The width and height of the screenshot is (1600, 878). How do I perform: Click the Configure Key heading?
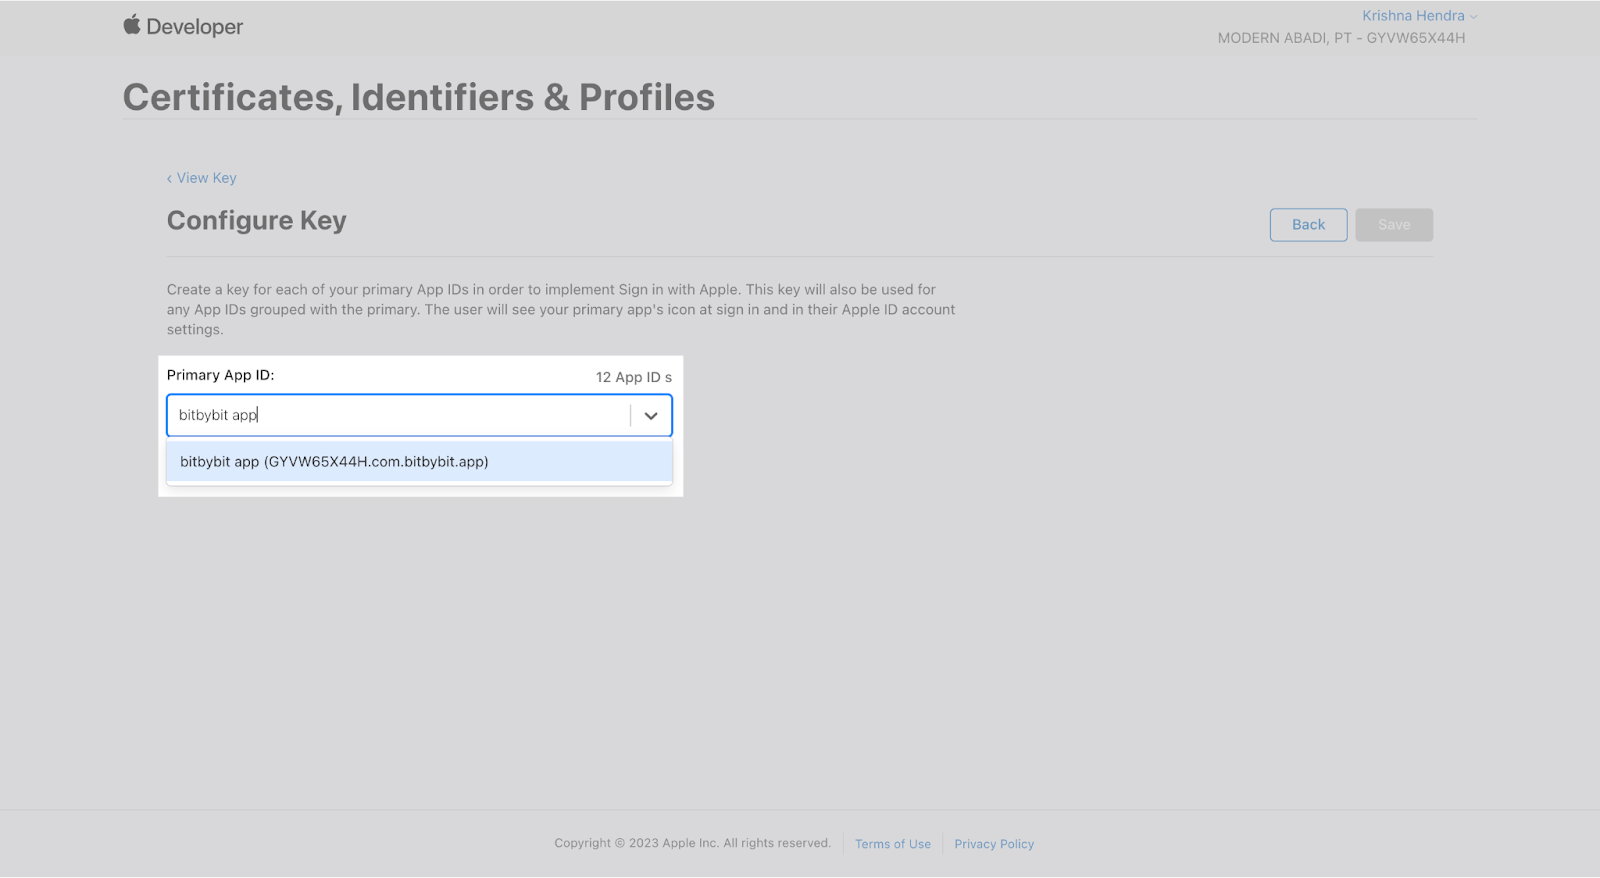257,220
